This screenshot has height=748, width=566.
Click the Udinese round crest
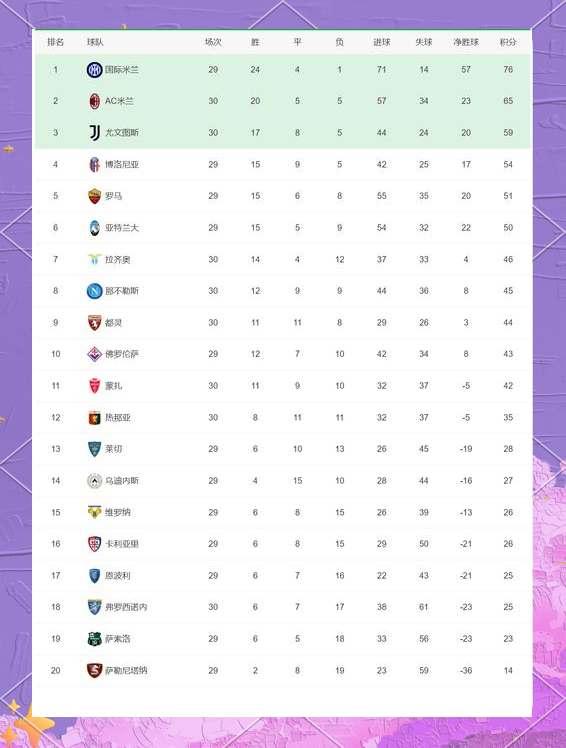pos(94,481)
